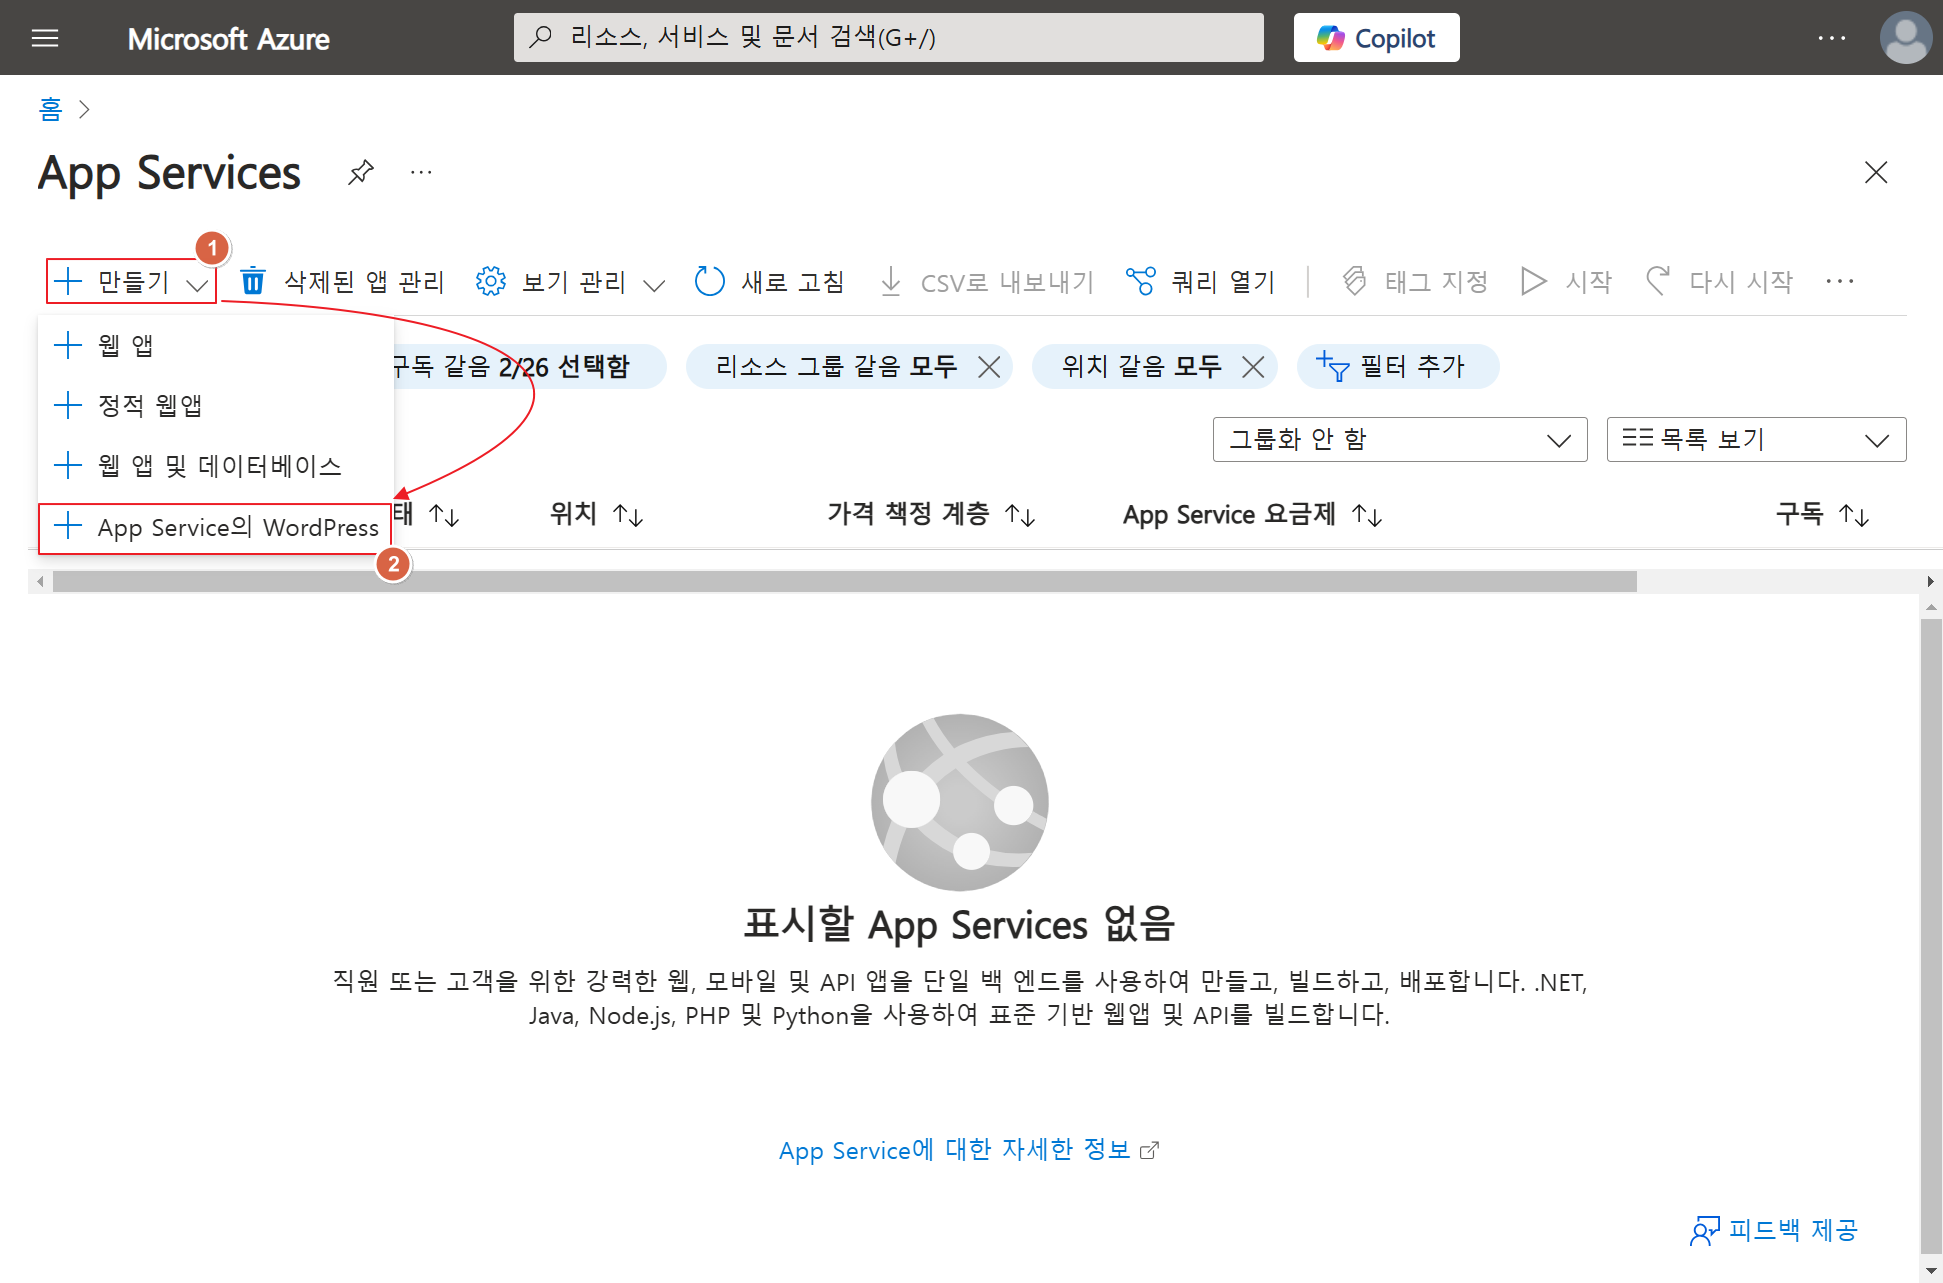The width and height of the screenshot is (1943, 1283).
Task: Select 정적 웹앱 menu entry
Action: click(215, 406)
